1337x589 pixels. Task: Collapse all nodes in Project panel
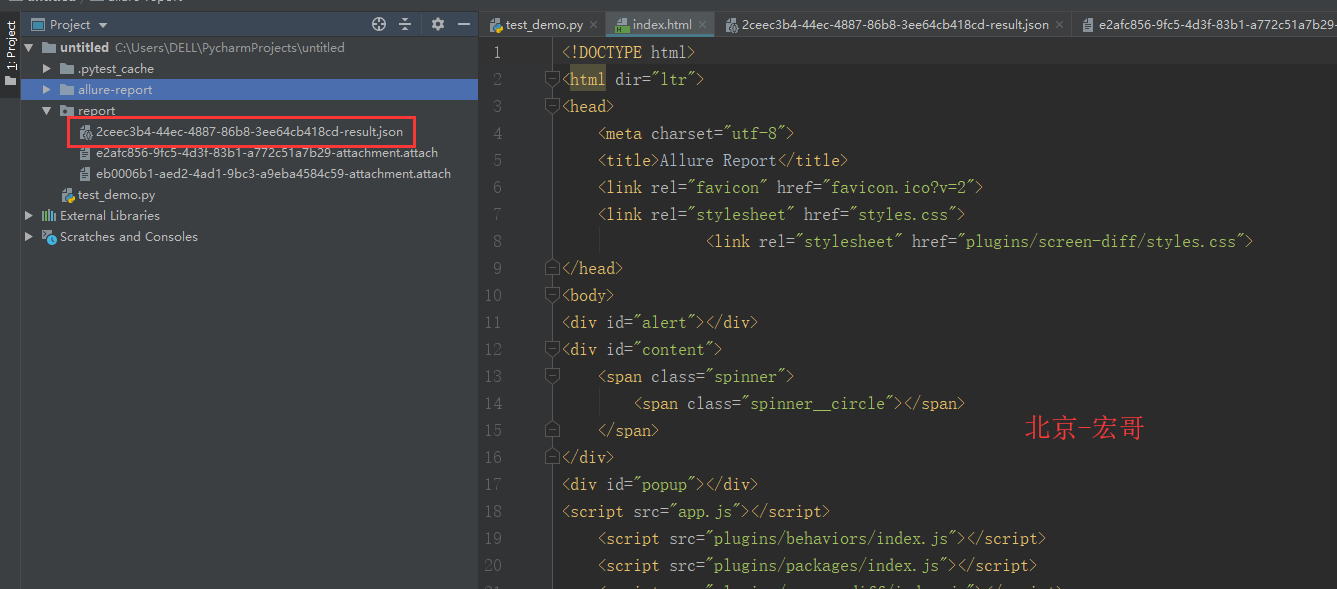click(405, 24)
